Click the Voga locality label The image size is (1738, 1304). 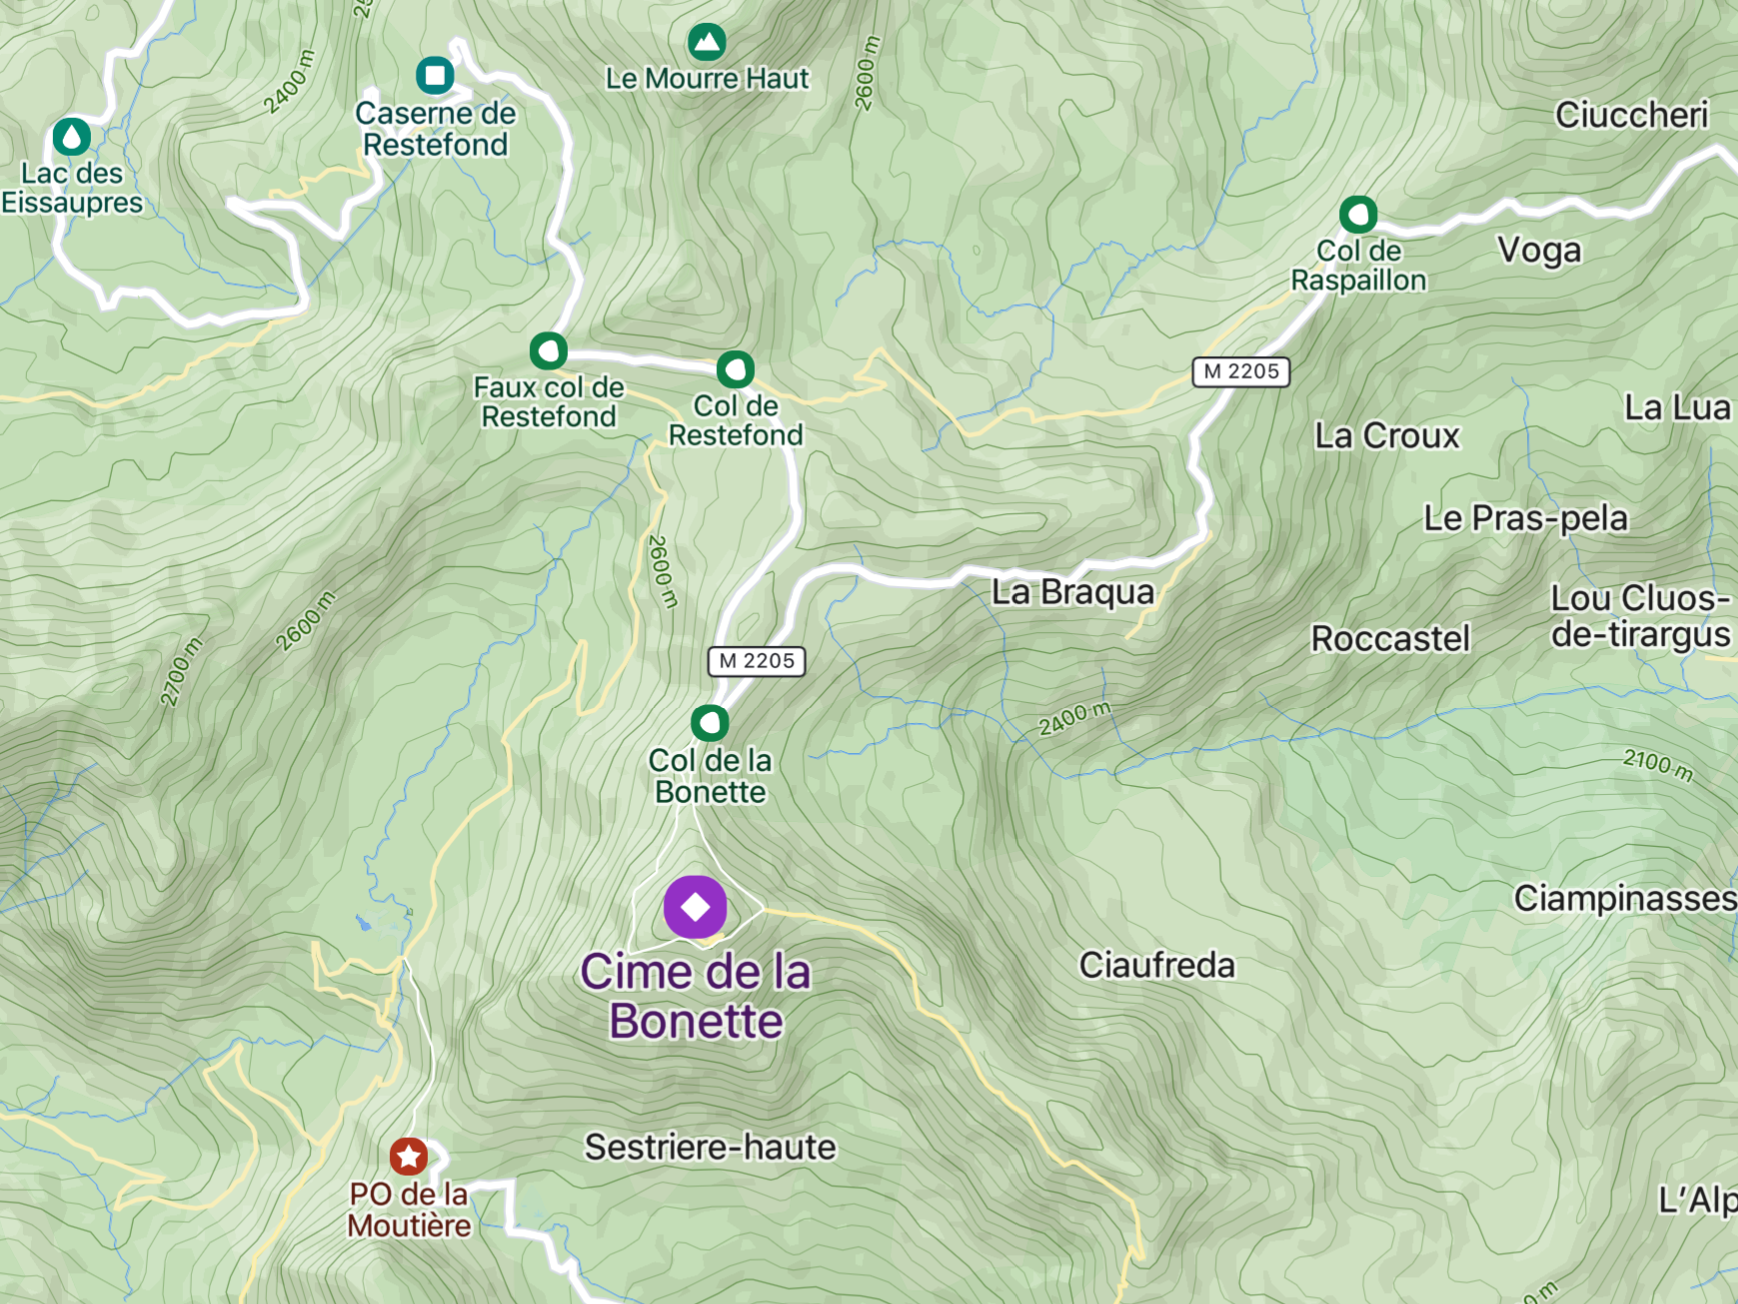point(1539,250)
